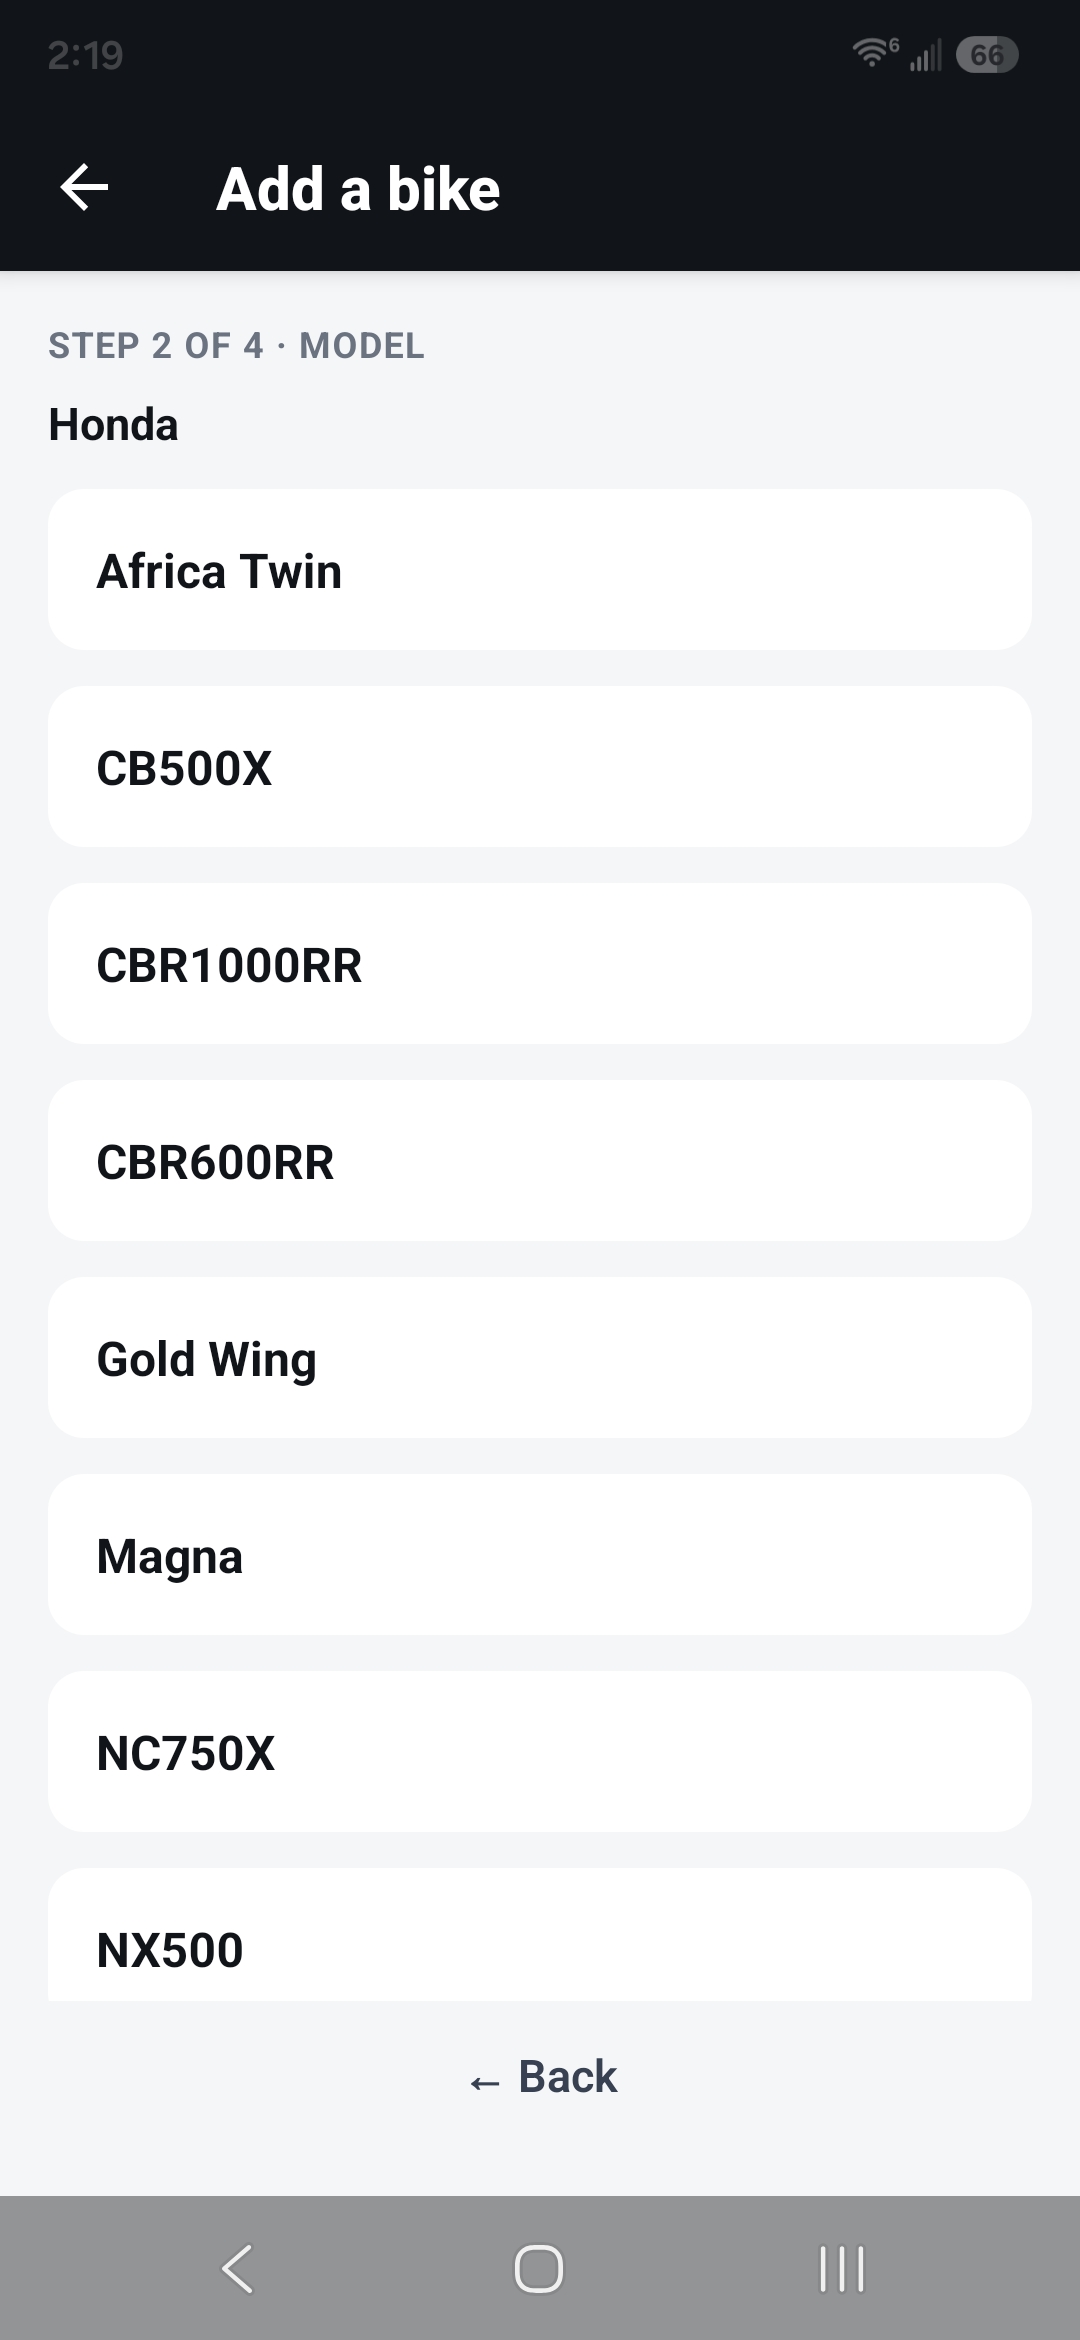Tap the Honda make heading

point(113,425)
